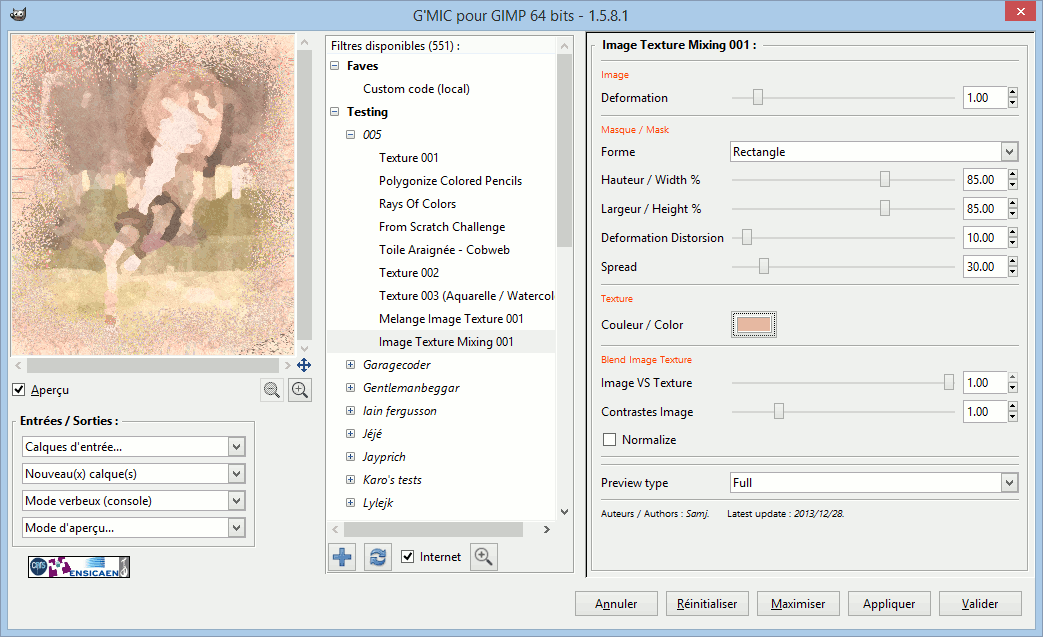Select Image Texture Mixing 001 filter
This screenshot has width=1043, height=637.
(446, 342)
